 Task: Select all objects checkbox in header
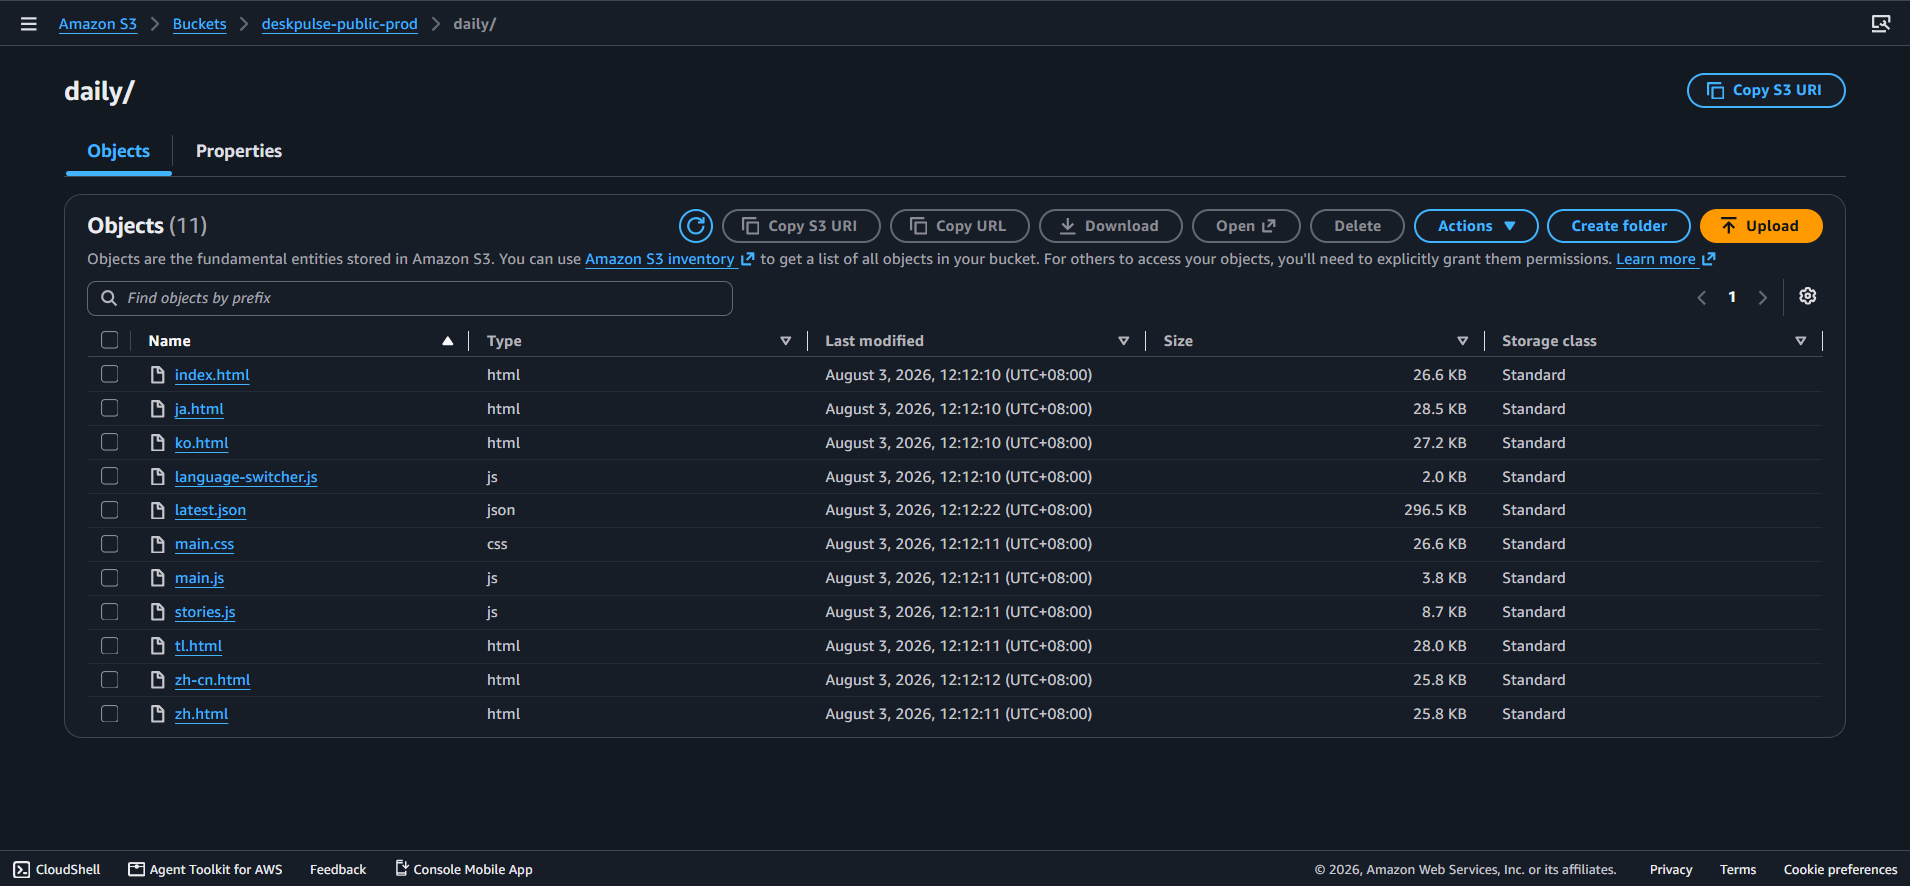pos(110,340)
